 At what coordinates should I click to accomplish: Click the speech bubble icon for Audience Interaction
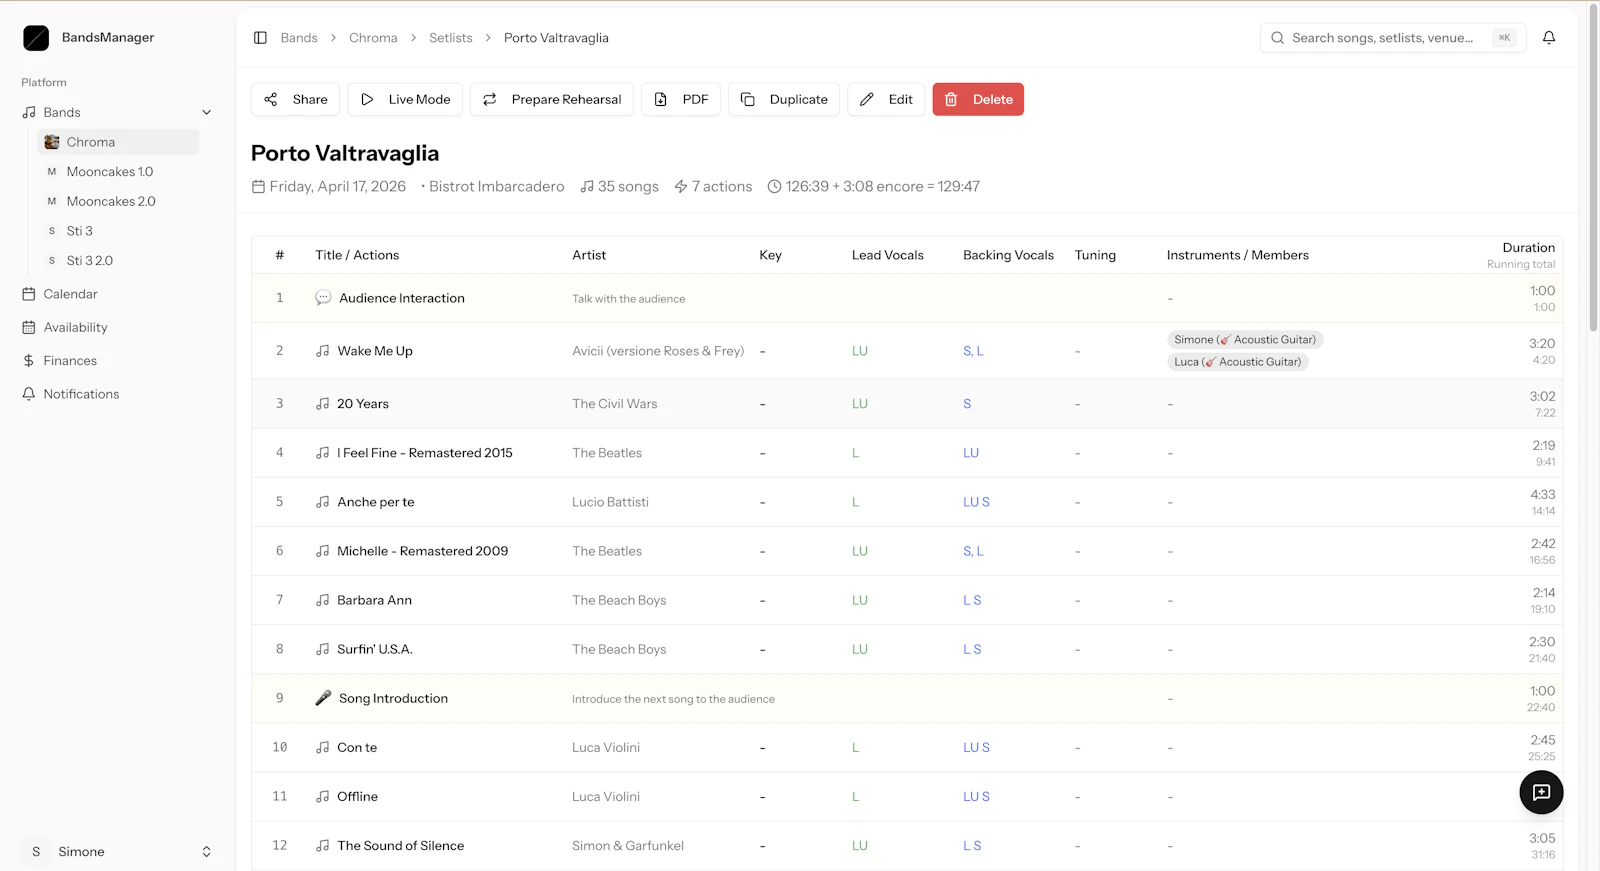[323, 298]
